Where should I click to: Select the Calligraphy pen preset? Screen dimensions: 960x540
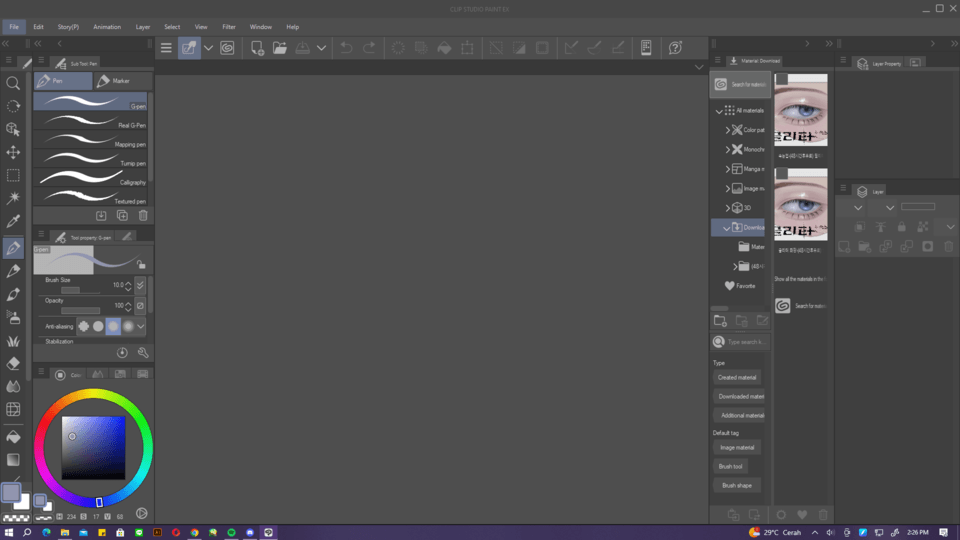tap(91, 178)
